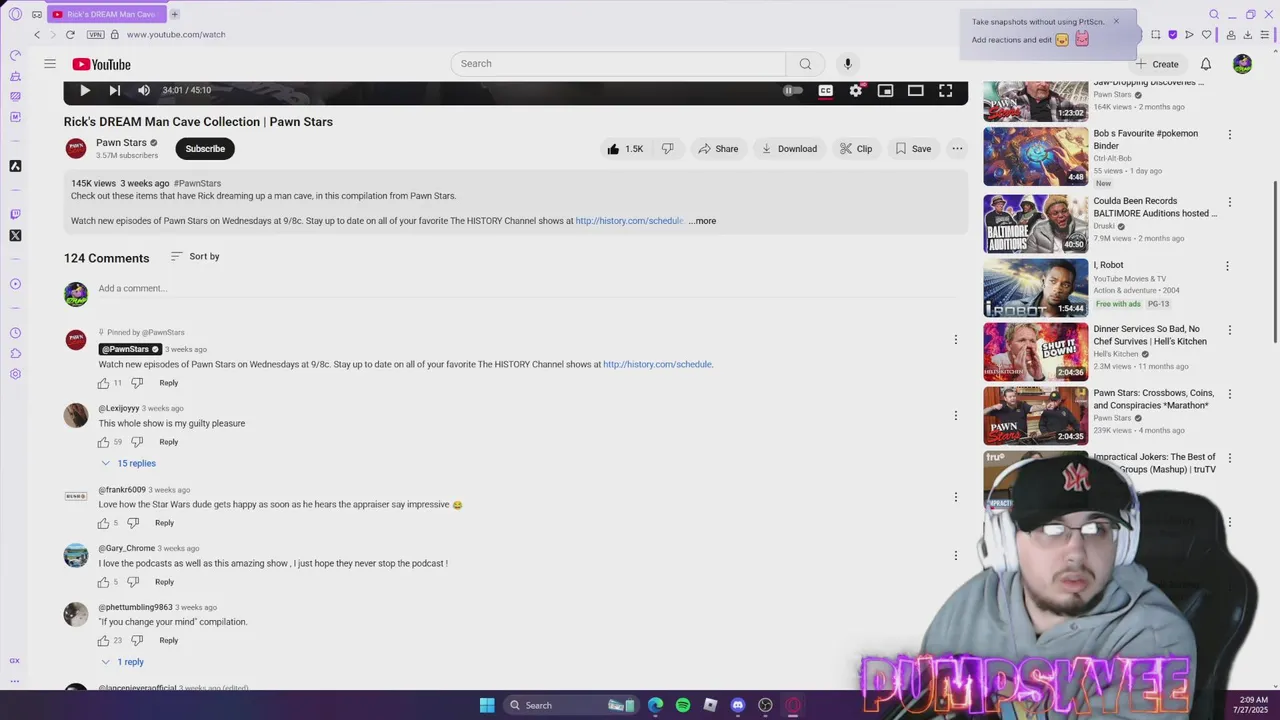The height and width of the screenshot is (720, 1280).
Task: Open Sort by comments dropdown
Action: pyautogui.click(x=195, y=257)
